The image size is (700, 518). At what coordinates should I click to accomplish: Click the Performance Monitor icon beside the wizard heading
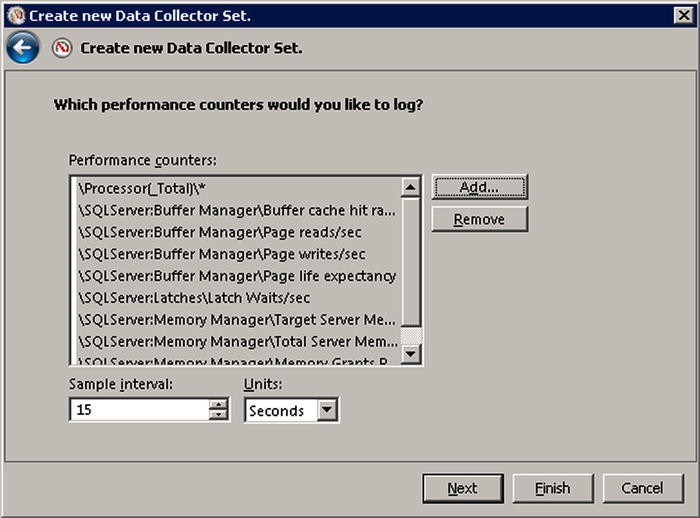62,48
